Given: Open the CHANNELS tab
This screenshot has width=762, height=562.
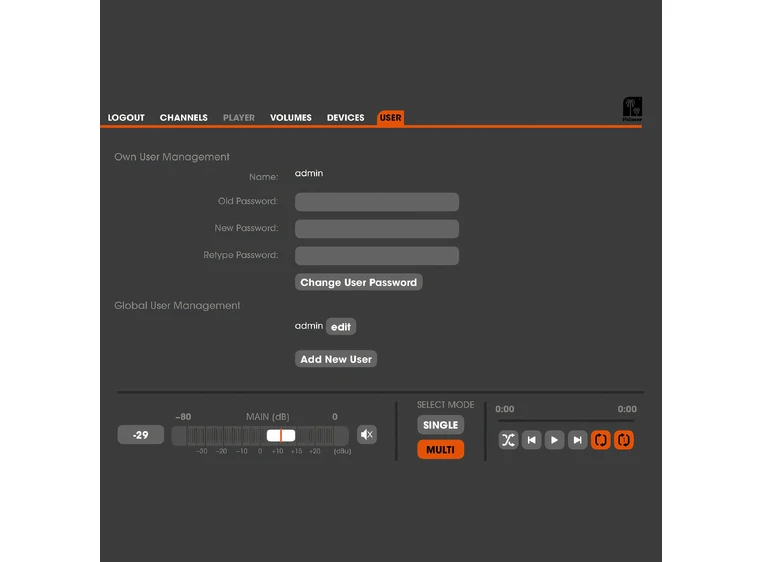Looking at the screenshot, I should 184,118.
